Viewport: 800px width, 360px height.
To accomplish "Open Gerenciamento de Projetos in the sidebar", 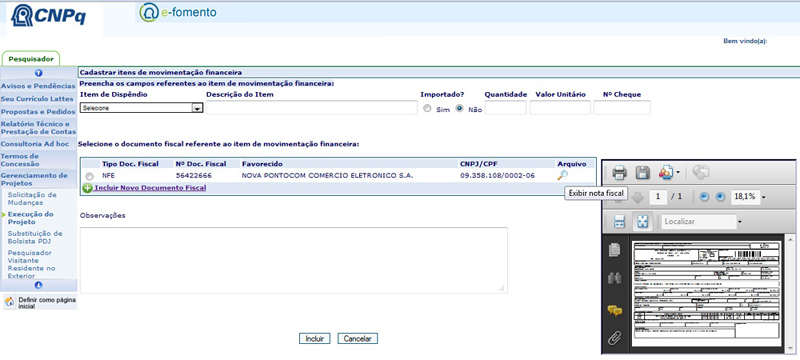I will pos(34,179).
